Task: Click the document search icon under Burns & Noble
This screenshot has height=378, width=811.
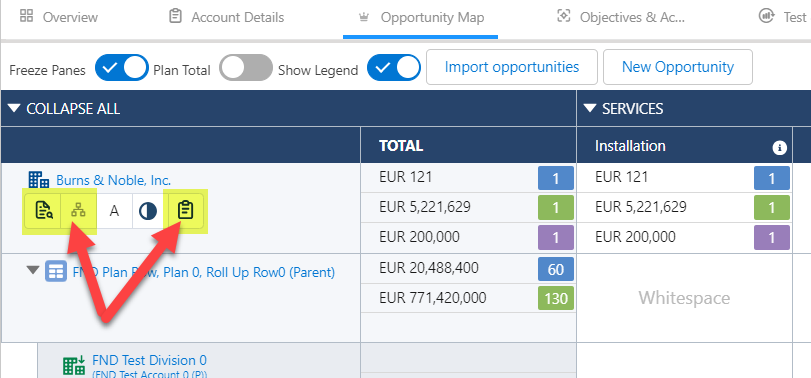Action: 43,210
